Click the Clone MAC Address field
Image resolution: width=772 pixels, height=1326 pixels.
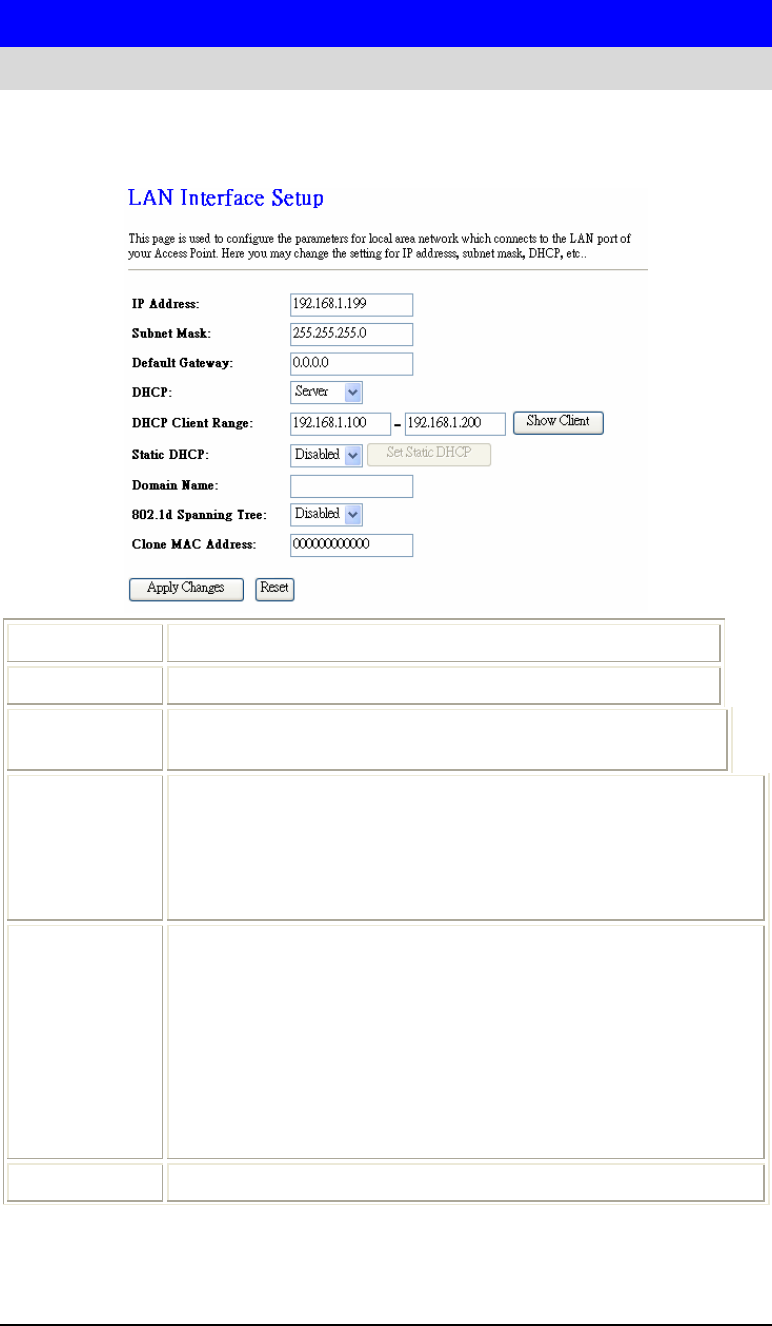pyautogui.click(x=351, y=545)
